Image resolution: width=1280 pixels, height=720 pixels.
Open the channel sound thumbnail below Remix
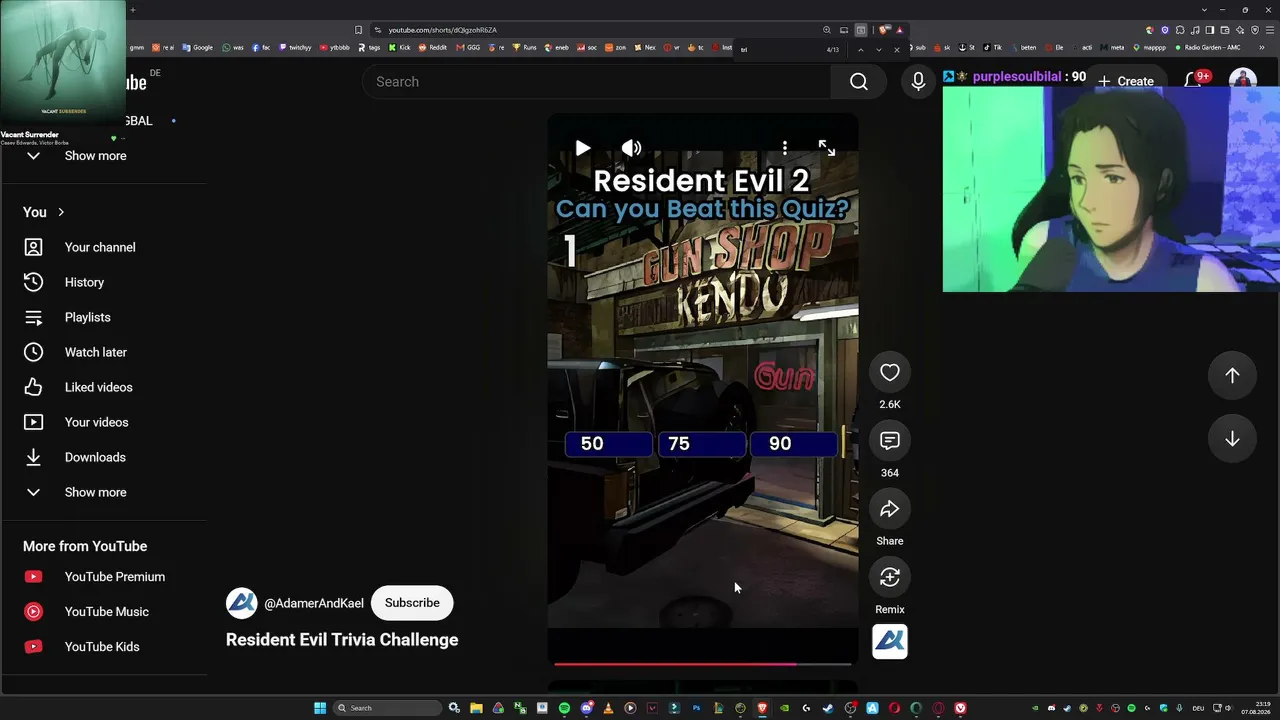click(890, 642)
